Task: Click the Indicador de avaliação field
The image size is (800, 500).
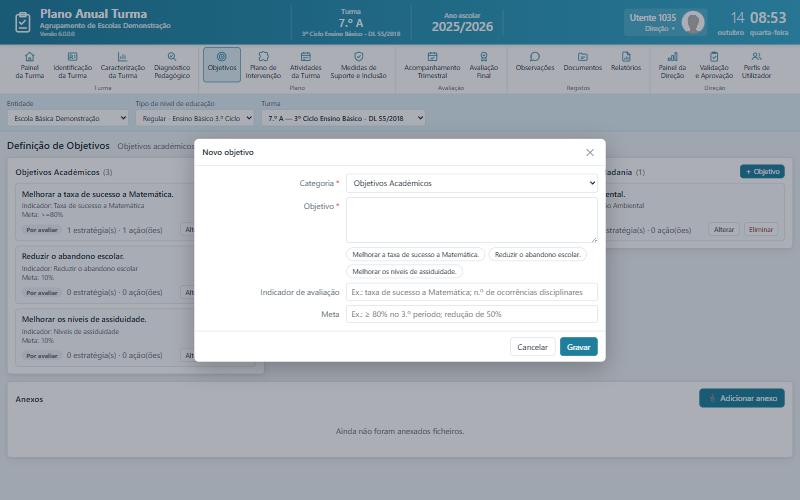Action: 472,292
